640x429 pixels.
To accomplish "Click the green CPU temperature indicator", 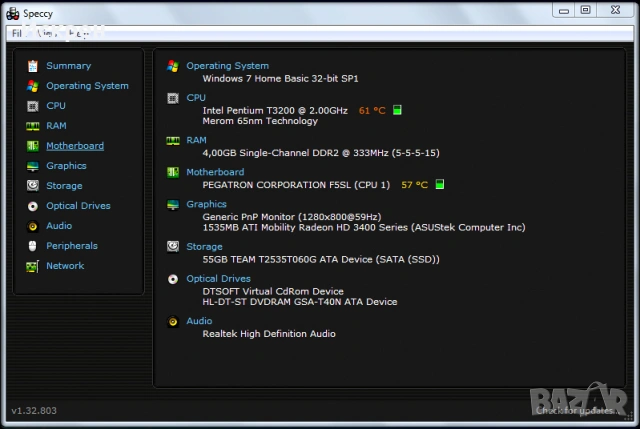I will 397,110.
